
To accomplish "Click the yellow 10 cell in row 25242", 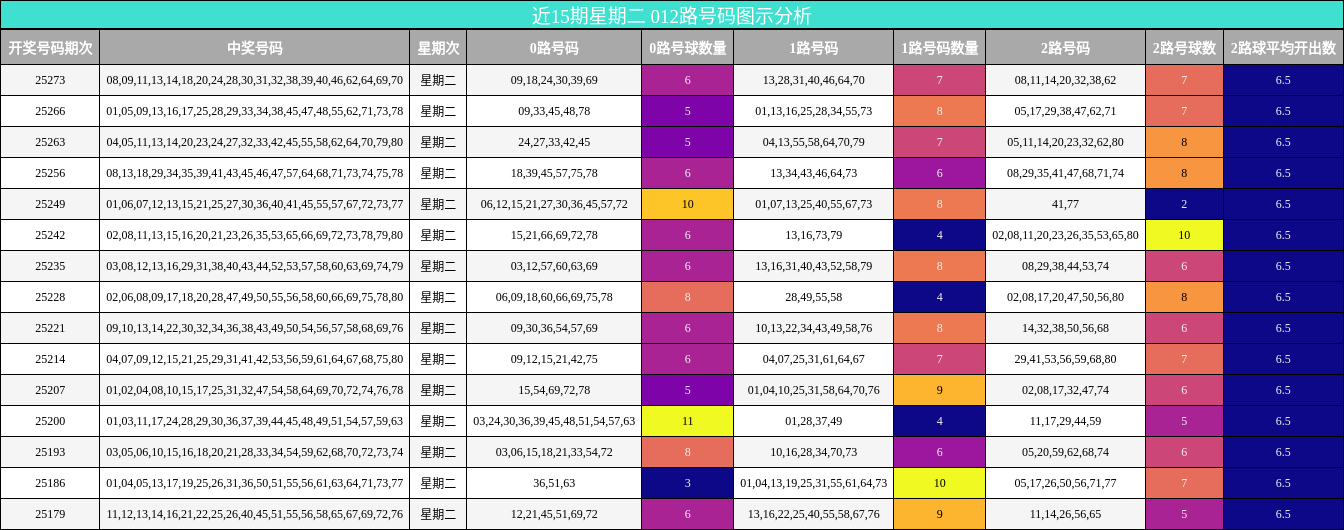I will (1184, 235).
